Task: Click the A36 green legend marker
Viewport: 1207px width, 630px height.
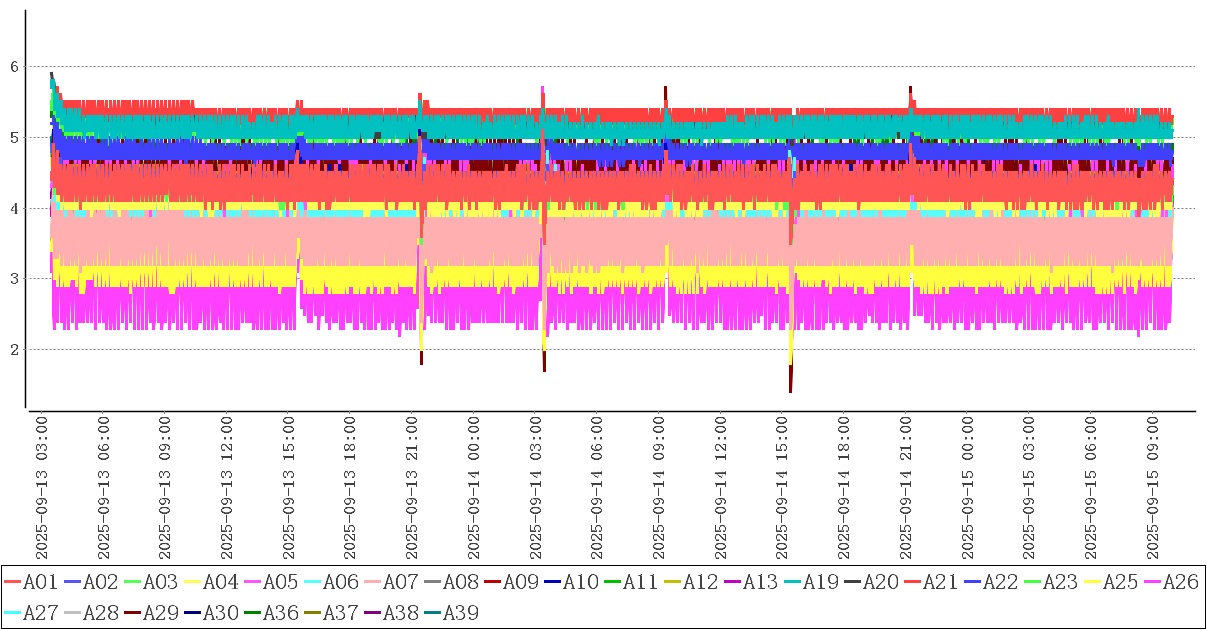Action: [x=252, y=612]
